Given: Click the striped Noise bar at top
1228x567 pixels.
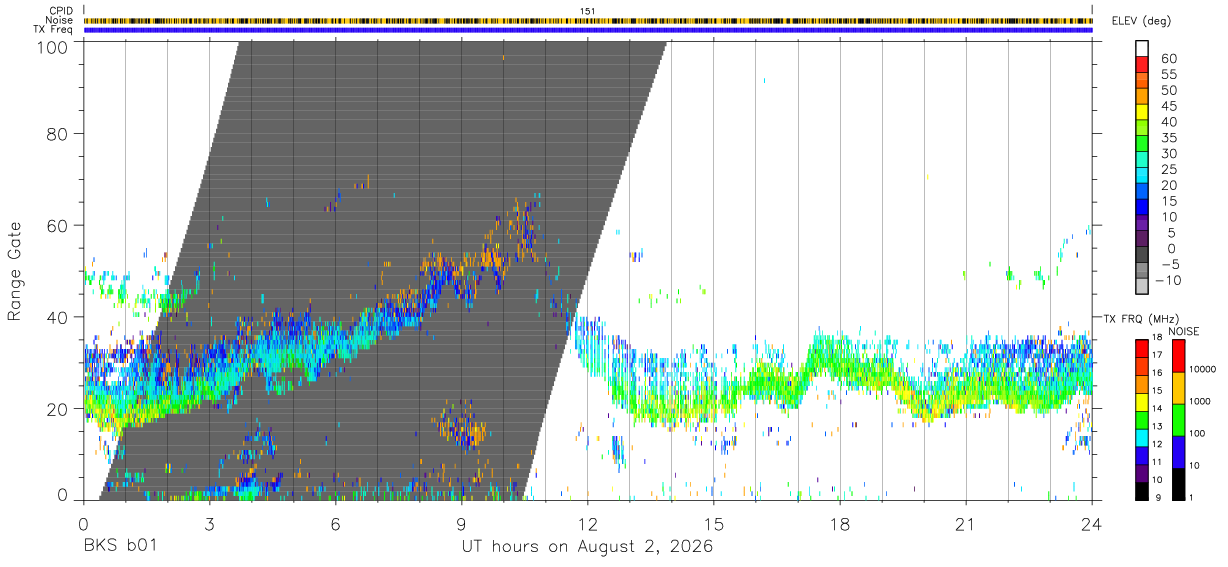Looking at the screenshot, I should tap(588, 20).
